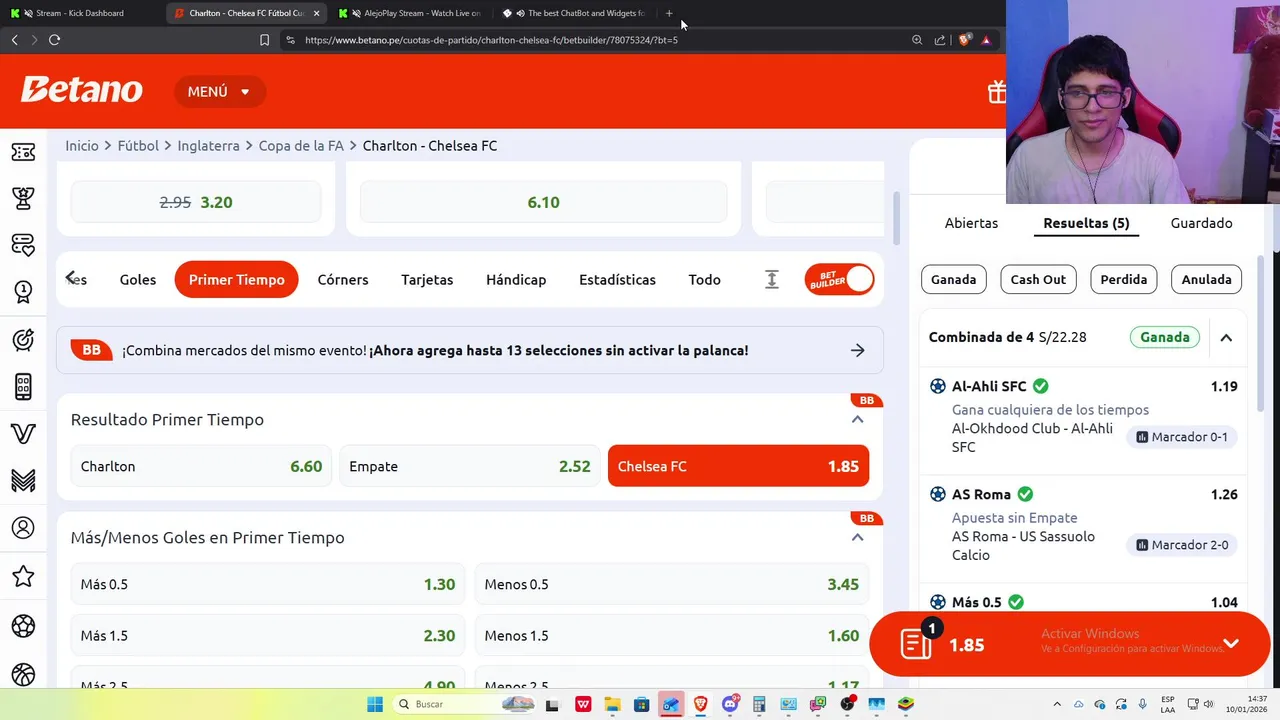Click the V virtuals sidebar icon
This screenshot has width=1280, height=720.
coord(23,434)
